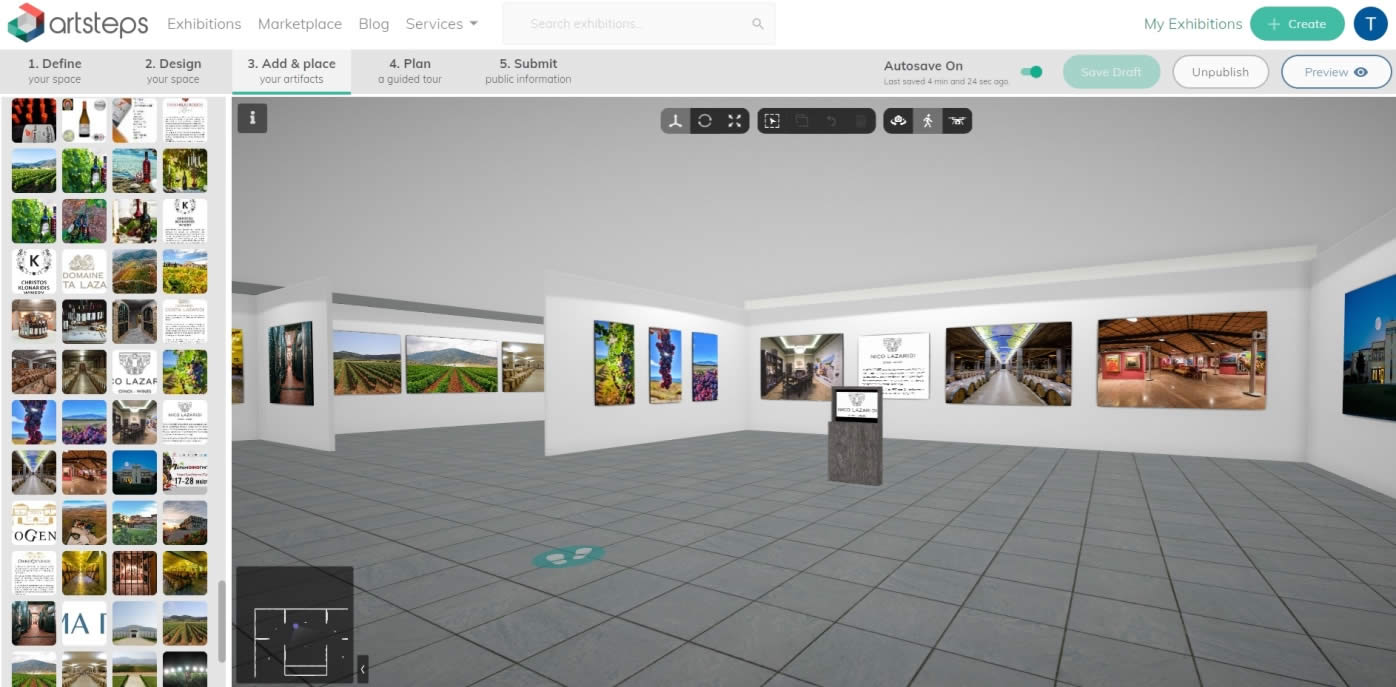Image resolution: width=1396 pixels, height=687 pixels.
Task: Switch to drone fly-through mode
Action: coord(957,121)
